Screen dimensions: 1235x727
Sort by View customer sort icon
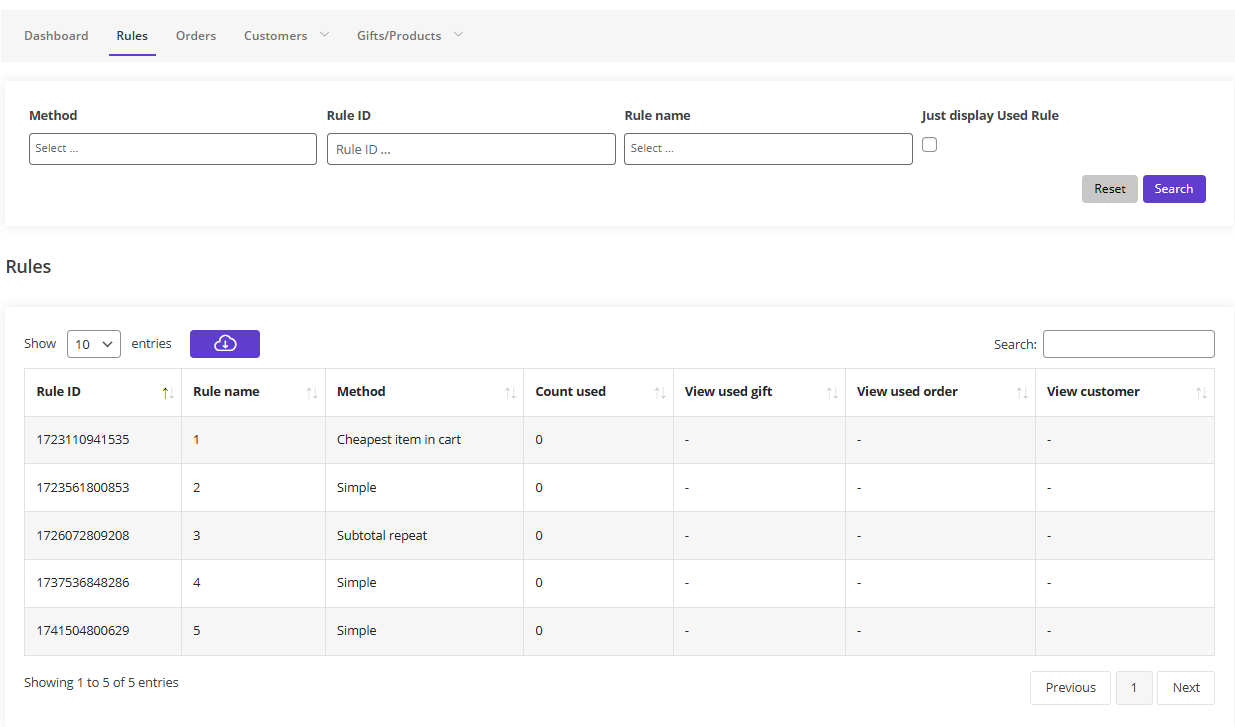coord(1201,393)
